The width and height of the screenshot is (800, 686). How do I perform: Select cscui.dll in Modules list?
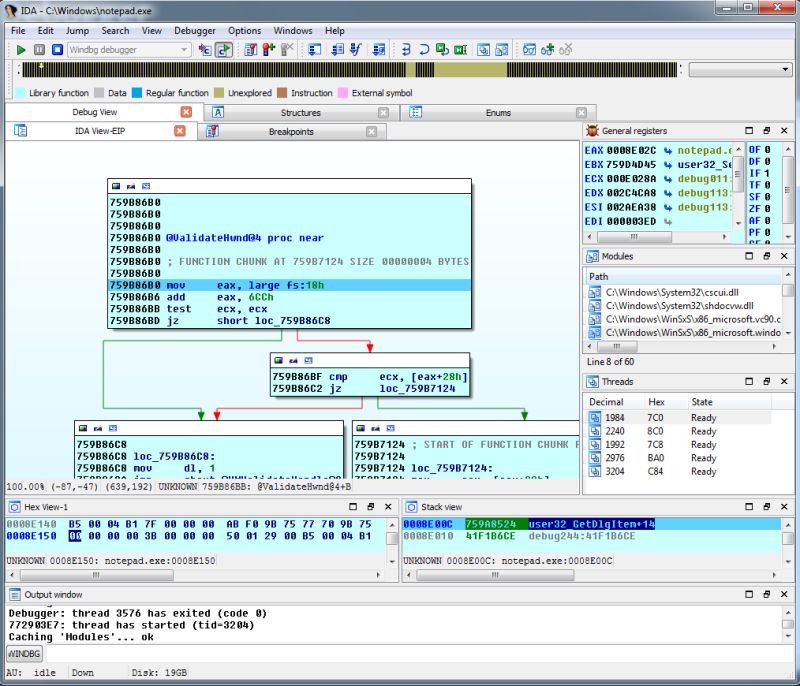[x=684, y=292]
